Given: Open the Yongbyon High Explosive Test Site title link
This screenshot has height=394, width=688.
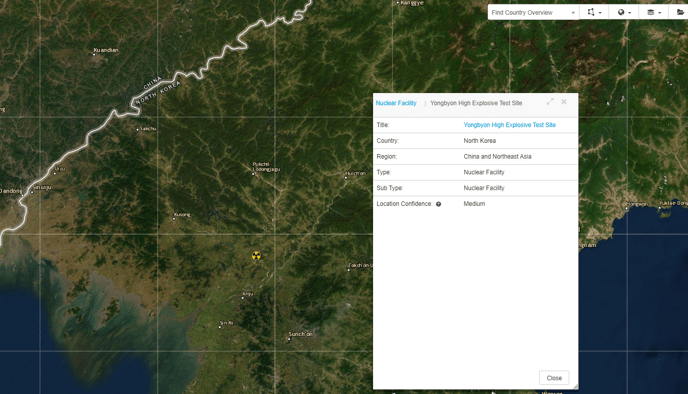Looking at the screenshot, I should [x=509, y=125].
